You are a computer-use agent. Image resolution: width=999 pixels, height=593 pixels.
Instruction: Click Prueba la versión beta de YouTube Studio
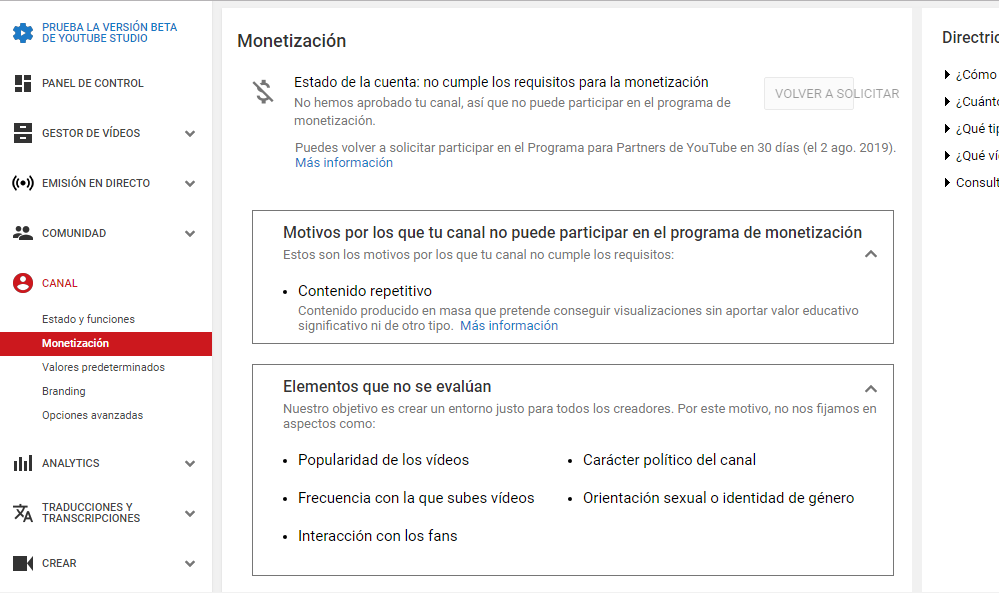pos(110,32)
